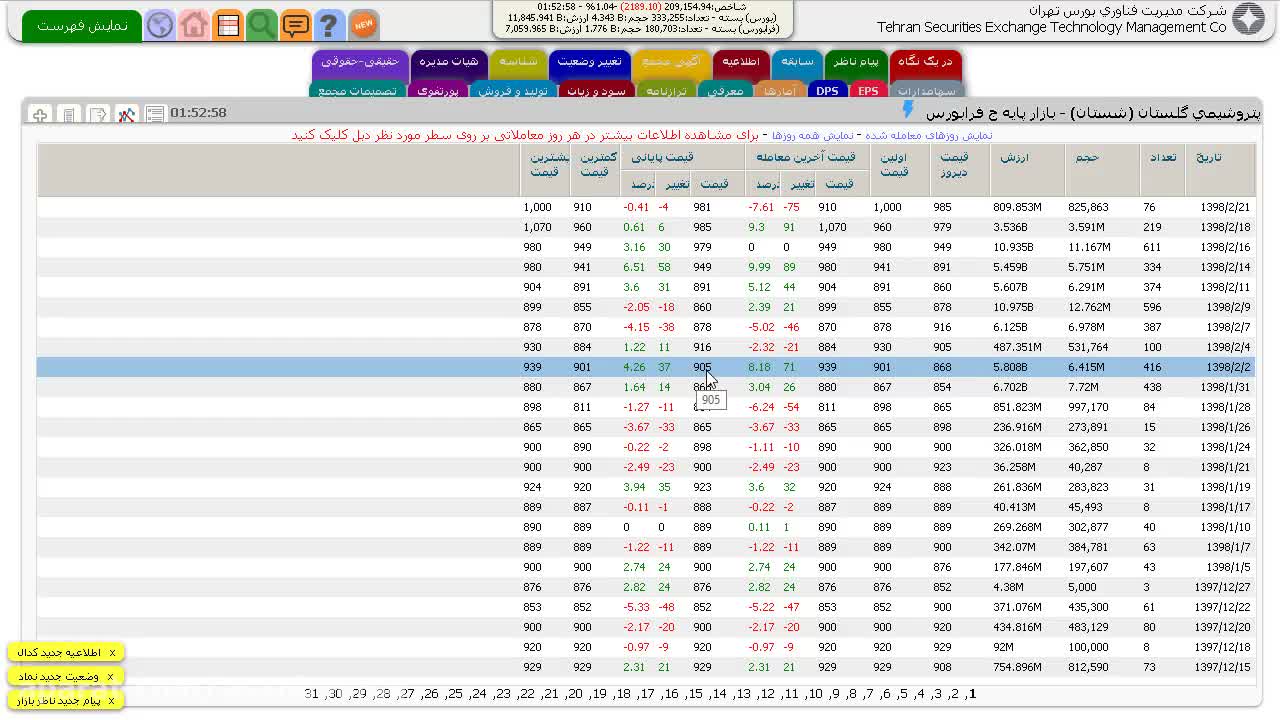Close the 'وضعیت جدید نماد' notification

(112, 677)
